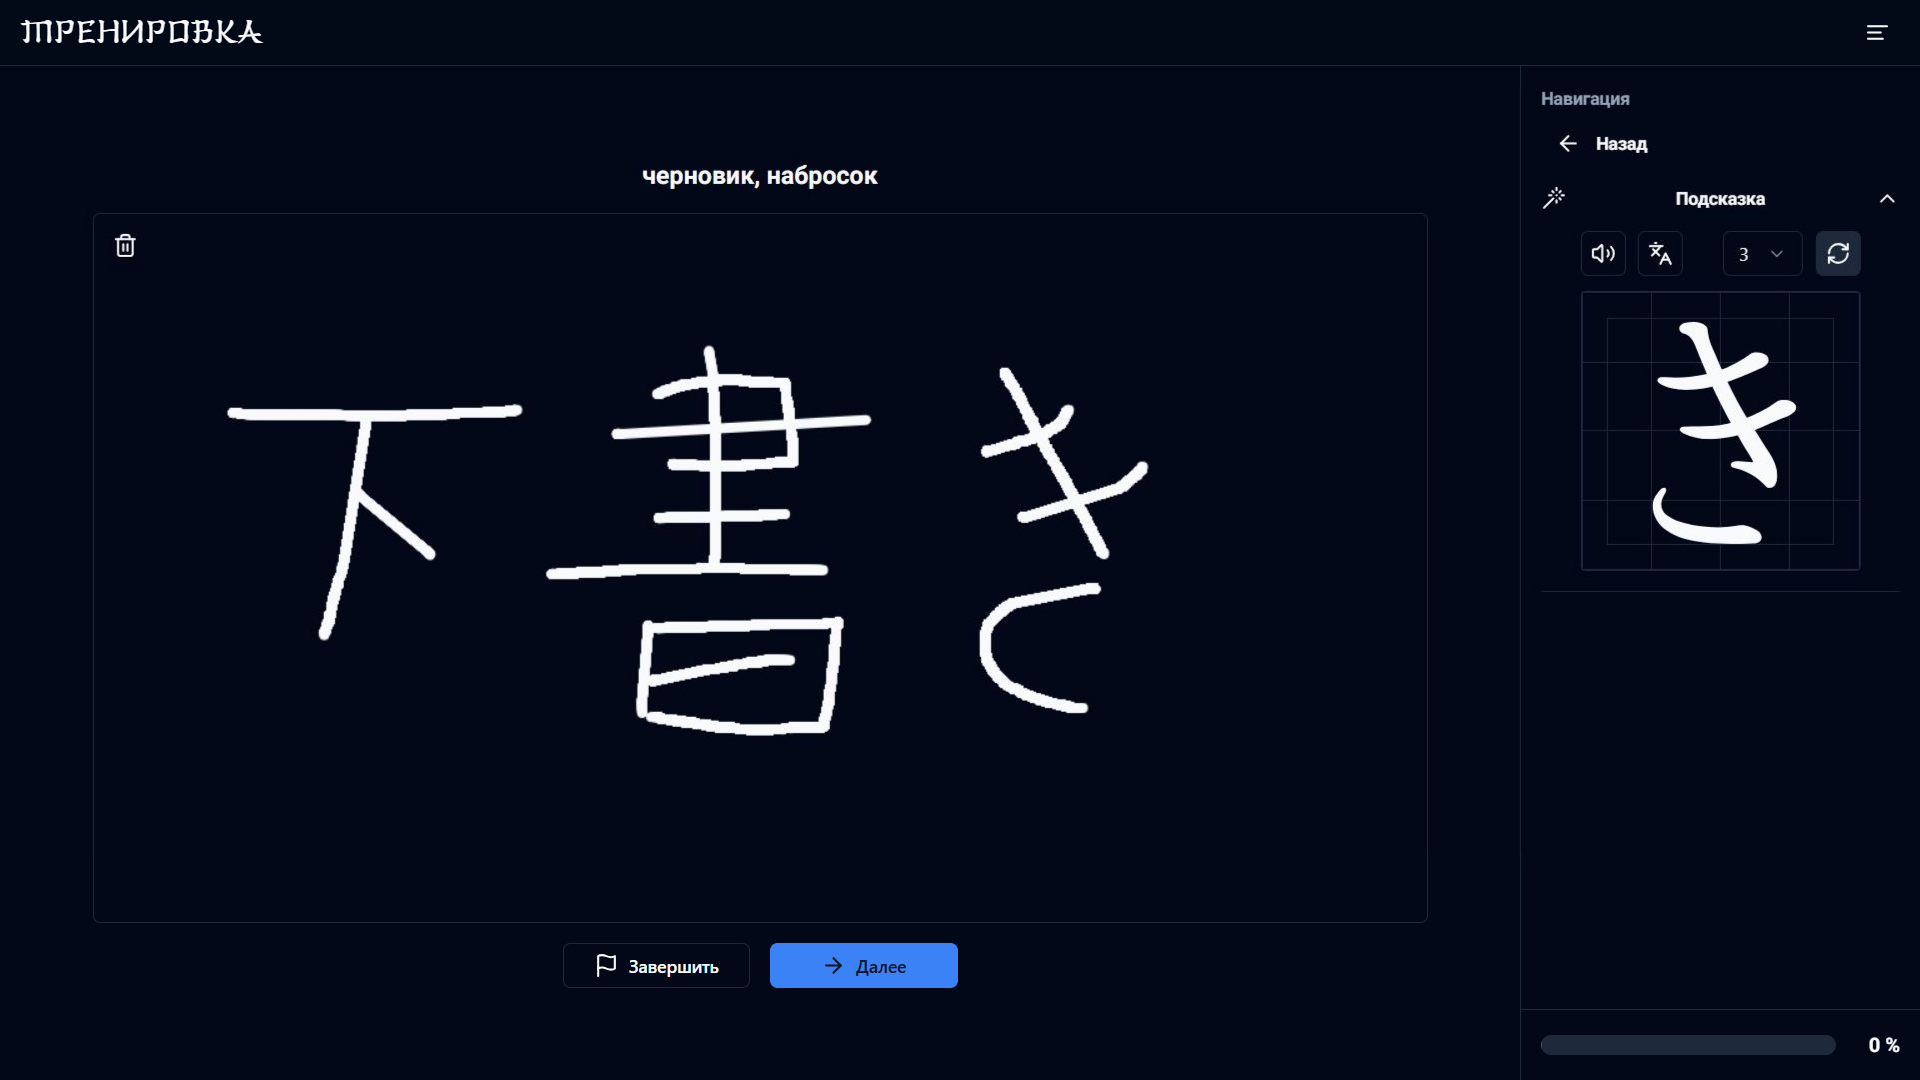Click the き hint character preview grid
Image resolution: width=1920 pixels, height=1080 pixels.
pos(1720,431)
